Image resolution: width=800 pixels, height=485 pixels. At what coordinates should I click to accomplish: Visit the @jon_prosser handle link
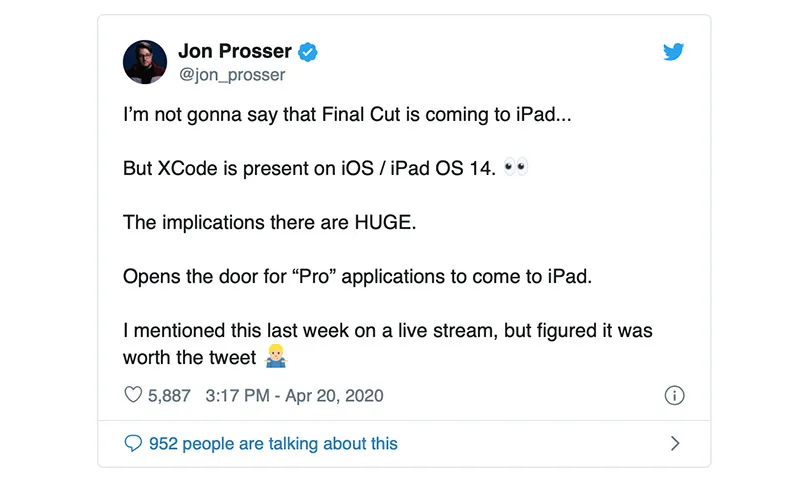[x=231, y=75]
